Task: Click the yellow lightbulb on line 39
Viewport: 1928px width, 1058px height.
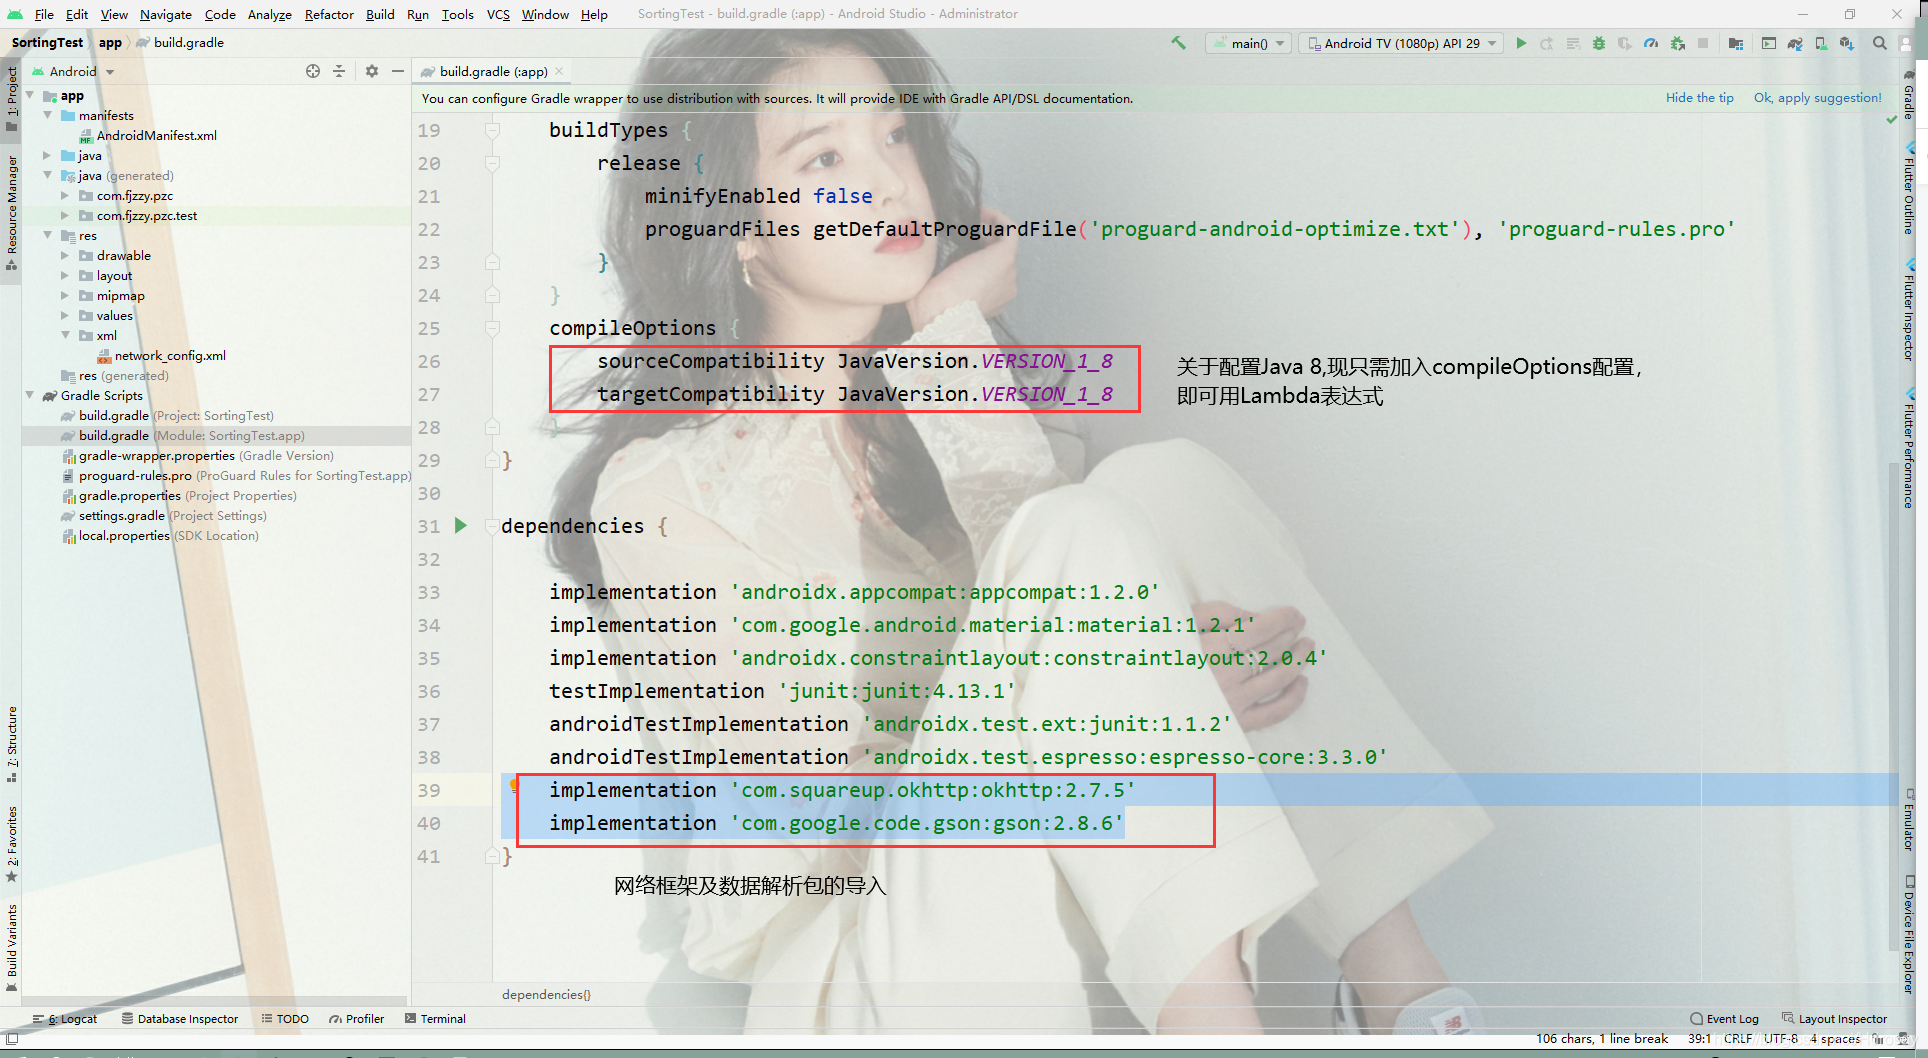Action: click(514, 785)
